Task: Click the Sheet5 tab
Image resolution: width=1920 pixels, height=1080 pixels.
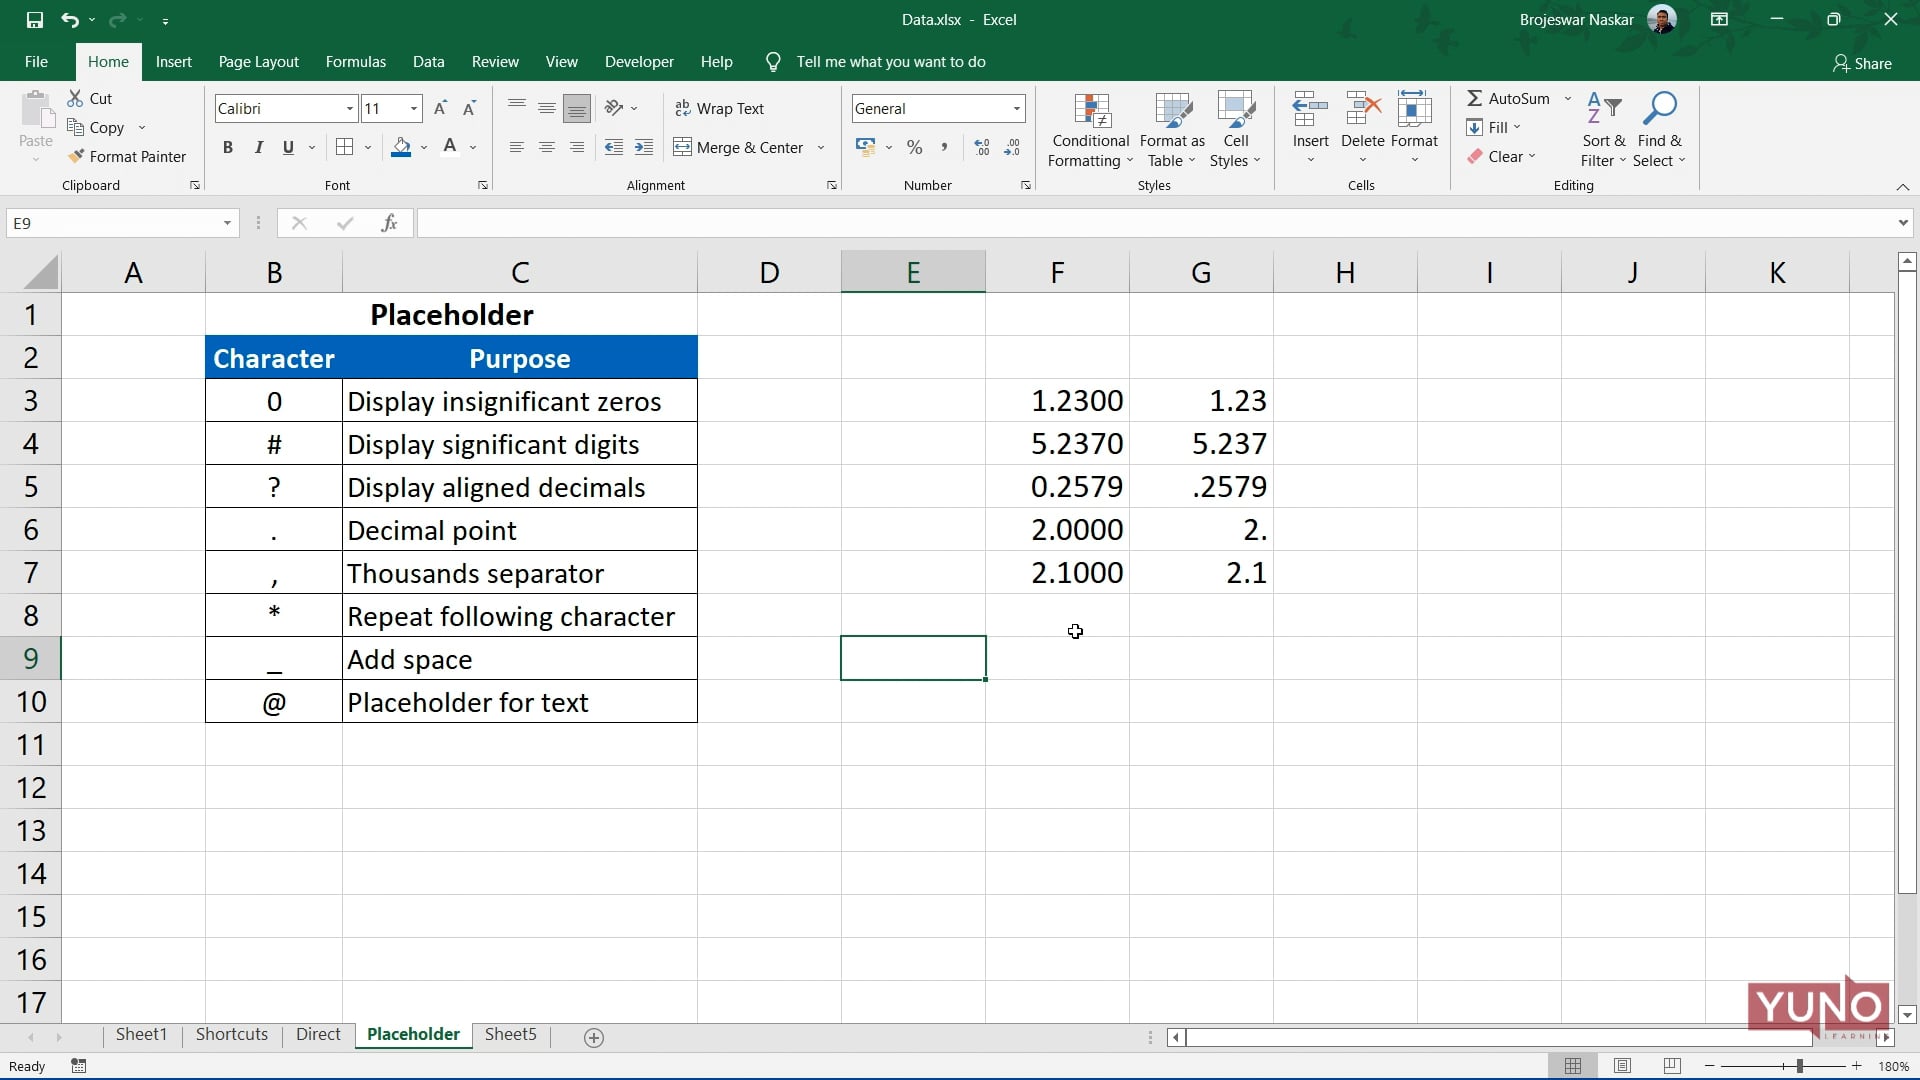Action: (x=512, y=1034)
